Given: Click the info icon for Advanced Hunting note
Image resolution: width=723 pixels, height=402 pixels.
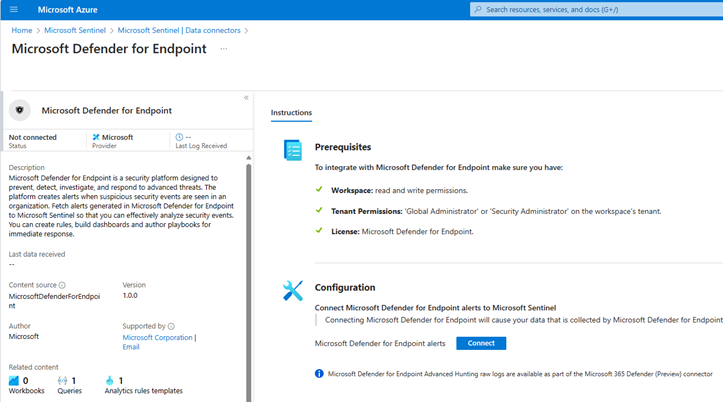Looking at the screenshot, I should point(319,373).
